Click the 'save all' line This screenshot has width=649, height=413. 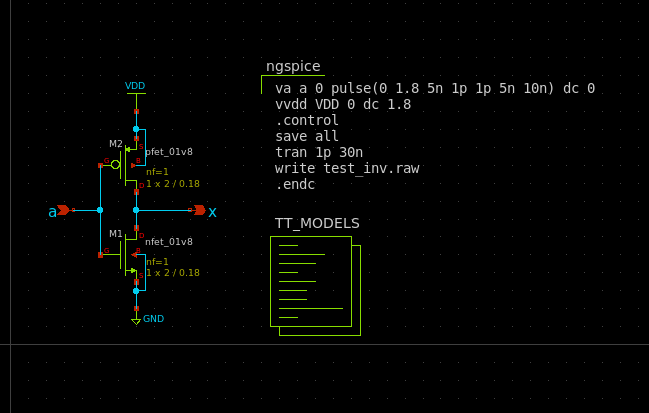coord(307,137)
